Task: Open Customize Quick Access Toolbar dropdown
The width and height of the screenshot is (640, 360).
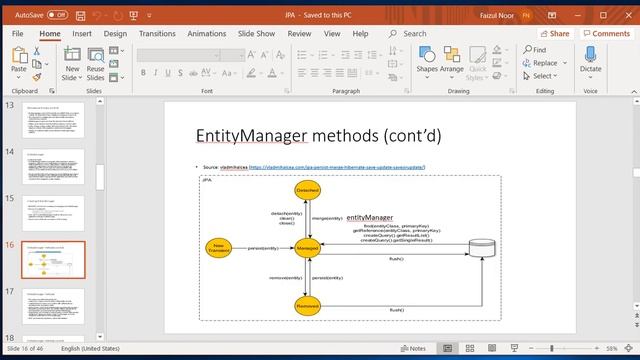Action: (149, 16)
